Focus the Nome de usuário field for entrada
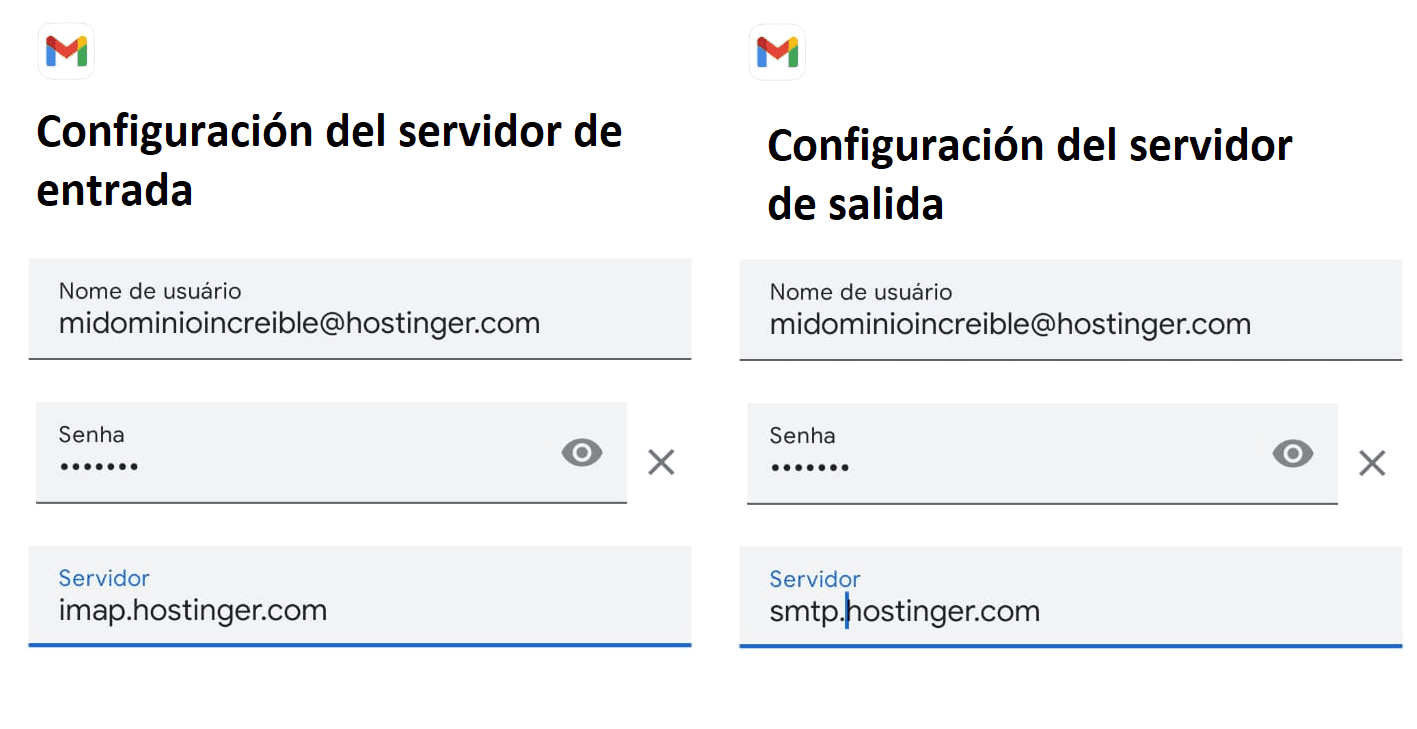Image resolution: width=1417 pixels, height=729 pixels. click(360, 309)
